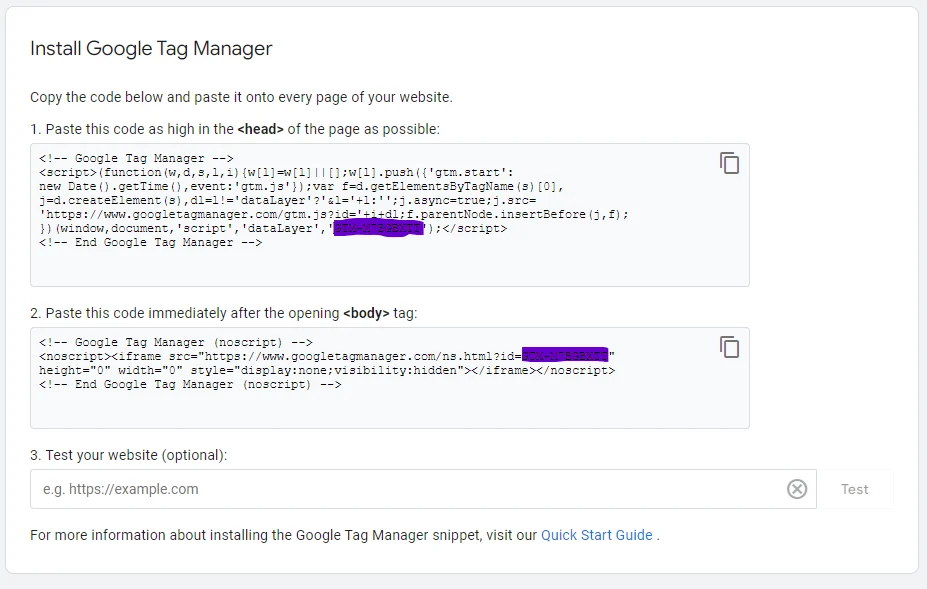The height and width of the screenshot is (589, 927).
Task: Click the bold <head> tag text
Action: 260,129
